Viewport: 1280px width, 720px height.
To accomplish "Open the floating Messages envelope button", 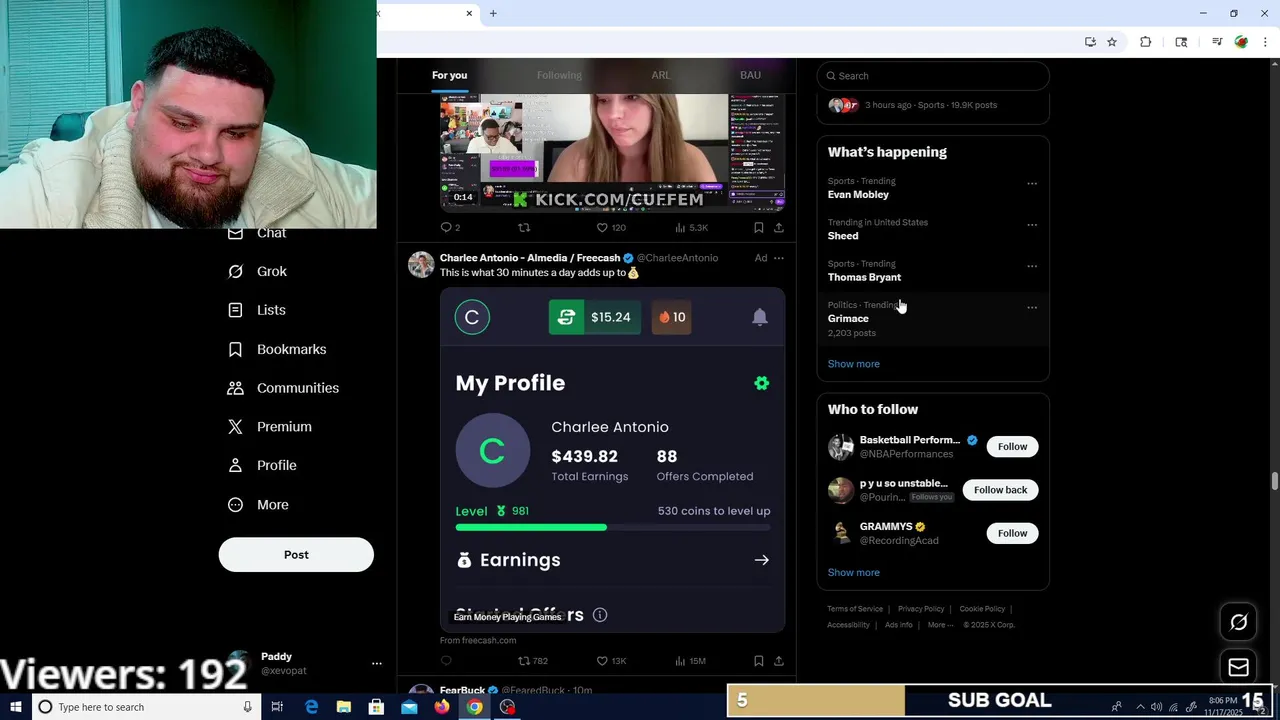I will pyautogui.click(x=1239, y=667).
